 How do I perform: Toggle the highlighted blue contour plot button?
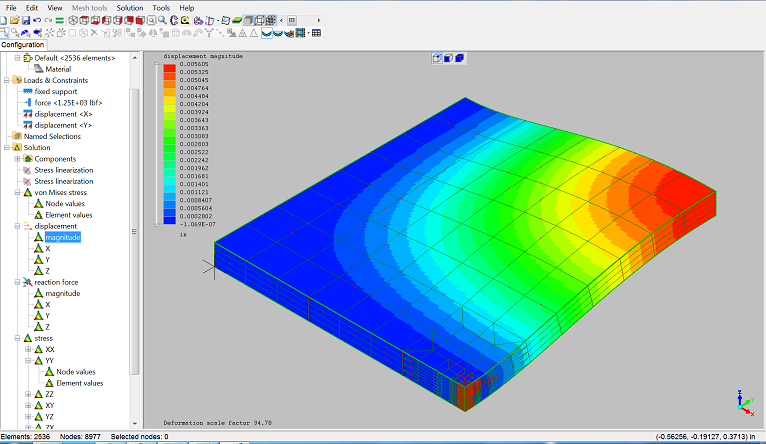(x=267, y=33)
